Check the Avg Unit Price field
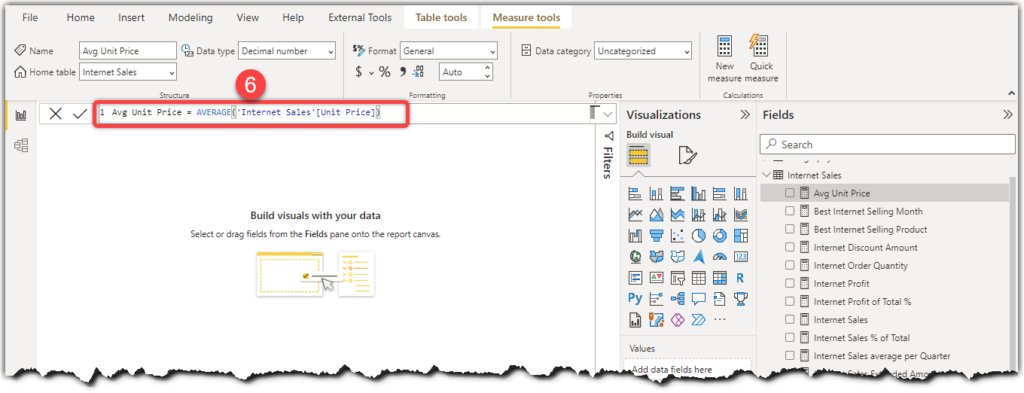This screenshot has height=393, width=1024. [x=790, y=193]
